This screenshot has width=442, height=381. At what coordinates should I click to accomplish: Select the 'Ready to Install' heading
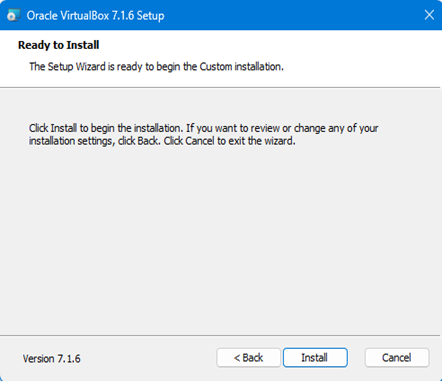click(59, 45)
